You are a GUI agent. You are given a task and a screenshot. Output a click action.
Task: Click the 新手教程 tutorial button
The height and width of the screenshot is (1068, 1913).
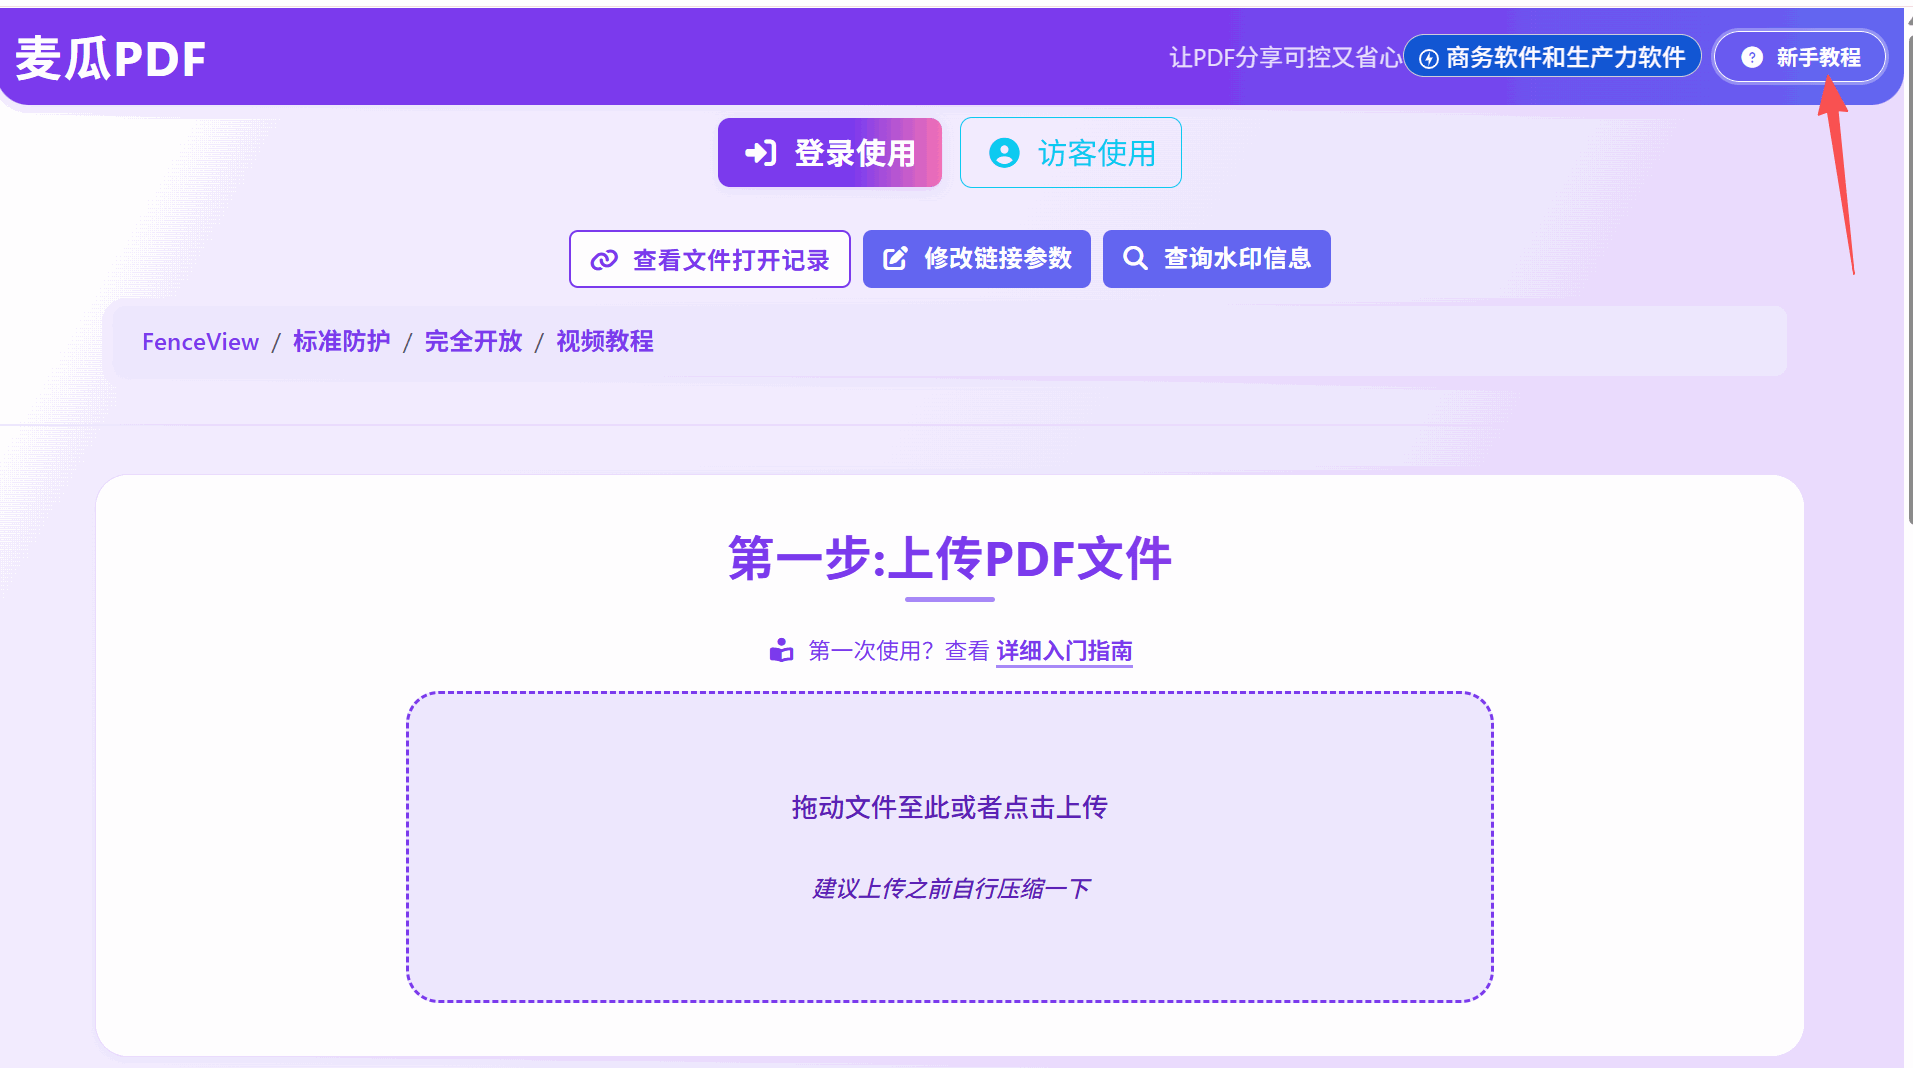[1799, 57]
